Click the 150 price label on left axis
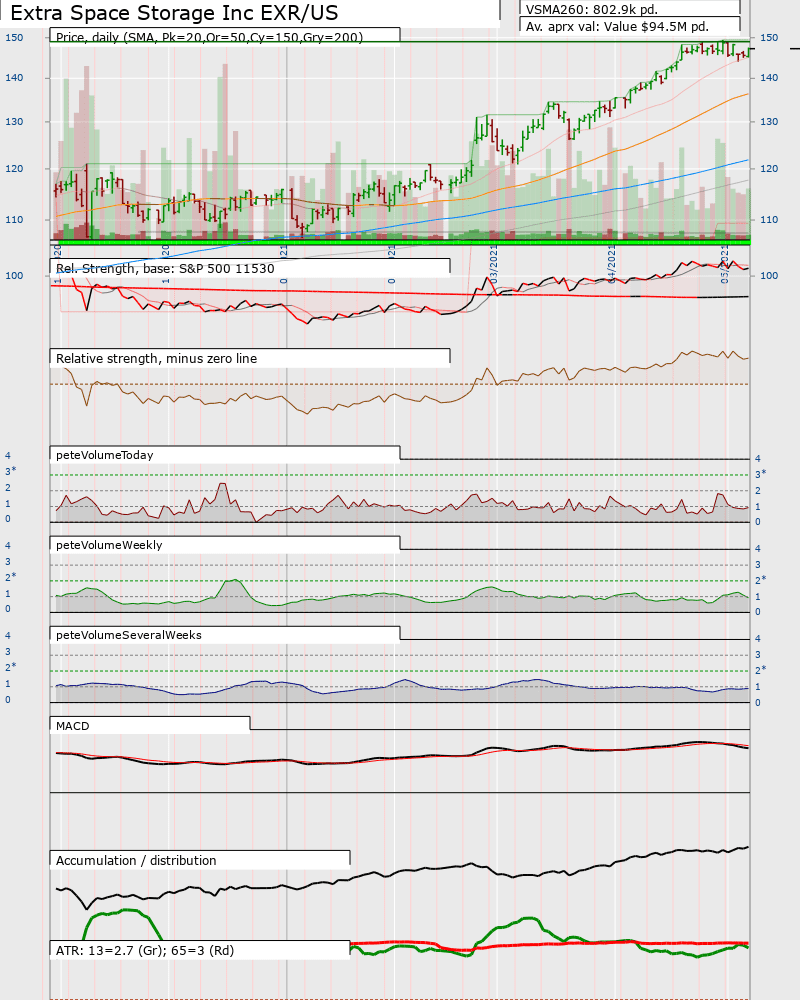The height and width of the screenshot is (1000, 800). click(14, 38)
